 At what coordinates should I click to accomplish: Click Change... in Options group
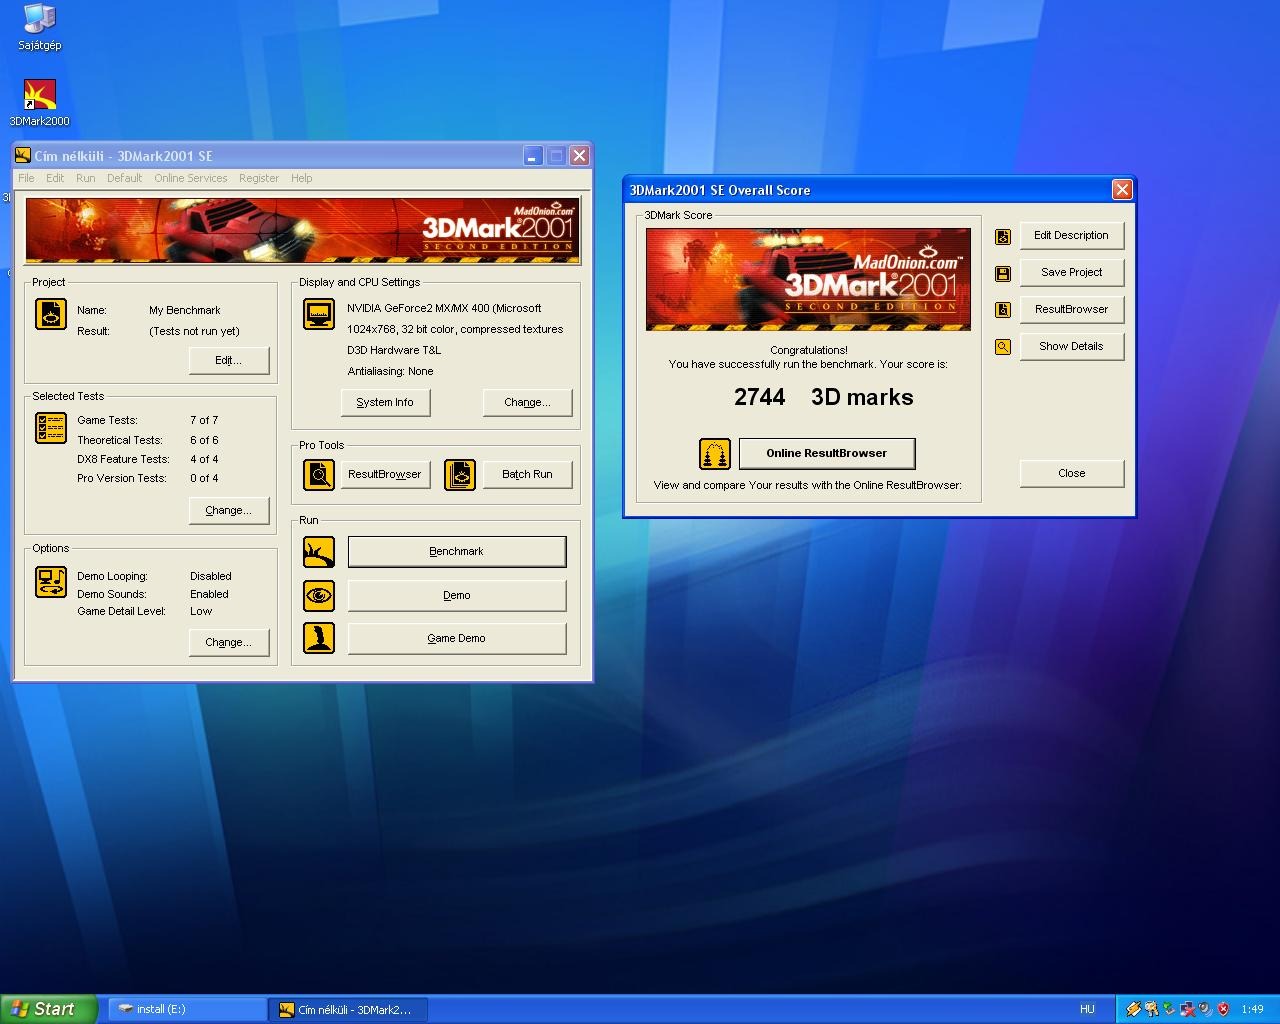[229, 642]
